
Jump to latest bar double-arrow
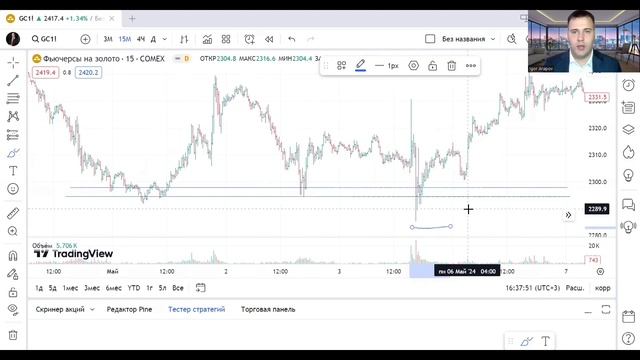[x=568, y=215]
